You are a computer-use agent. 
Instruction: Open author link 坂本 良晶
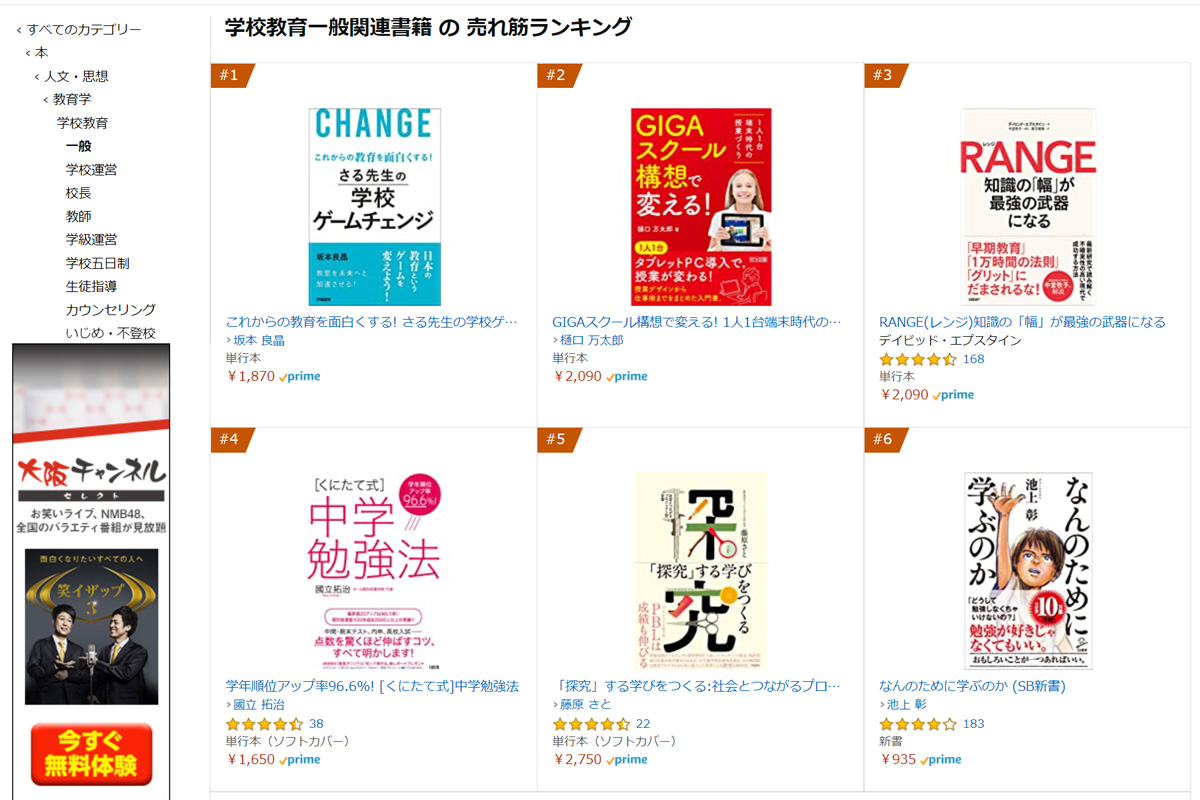pos(259,340)
